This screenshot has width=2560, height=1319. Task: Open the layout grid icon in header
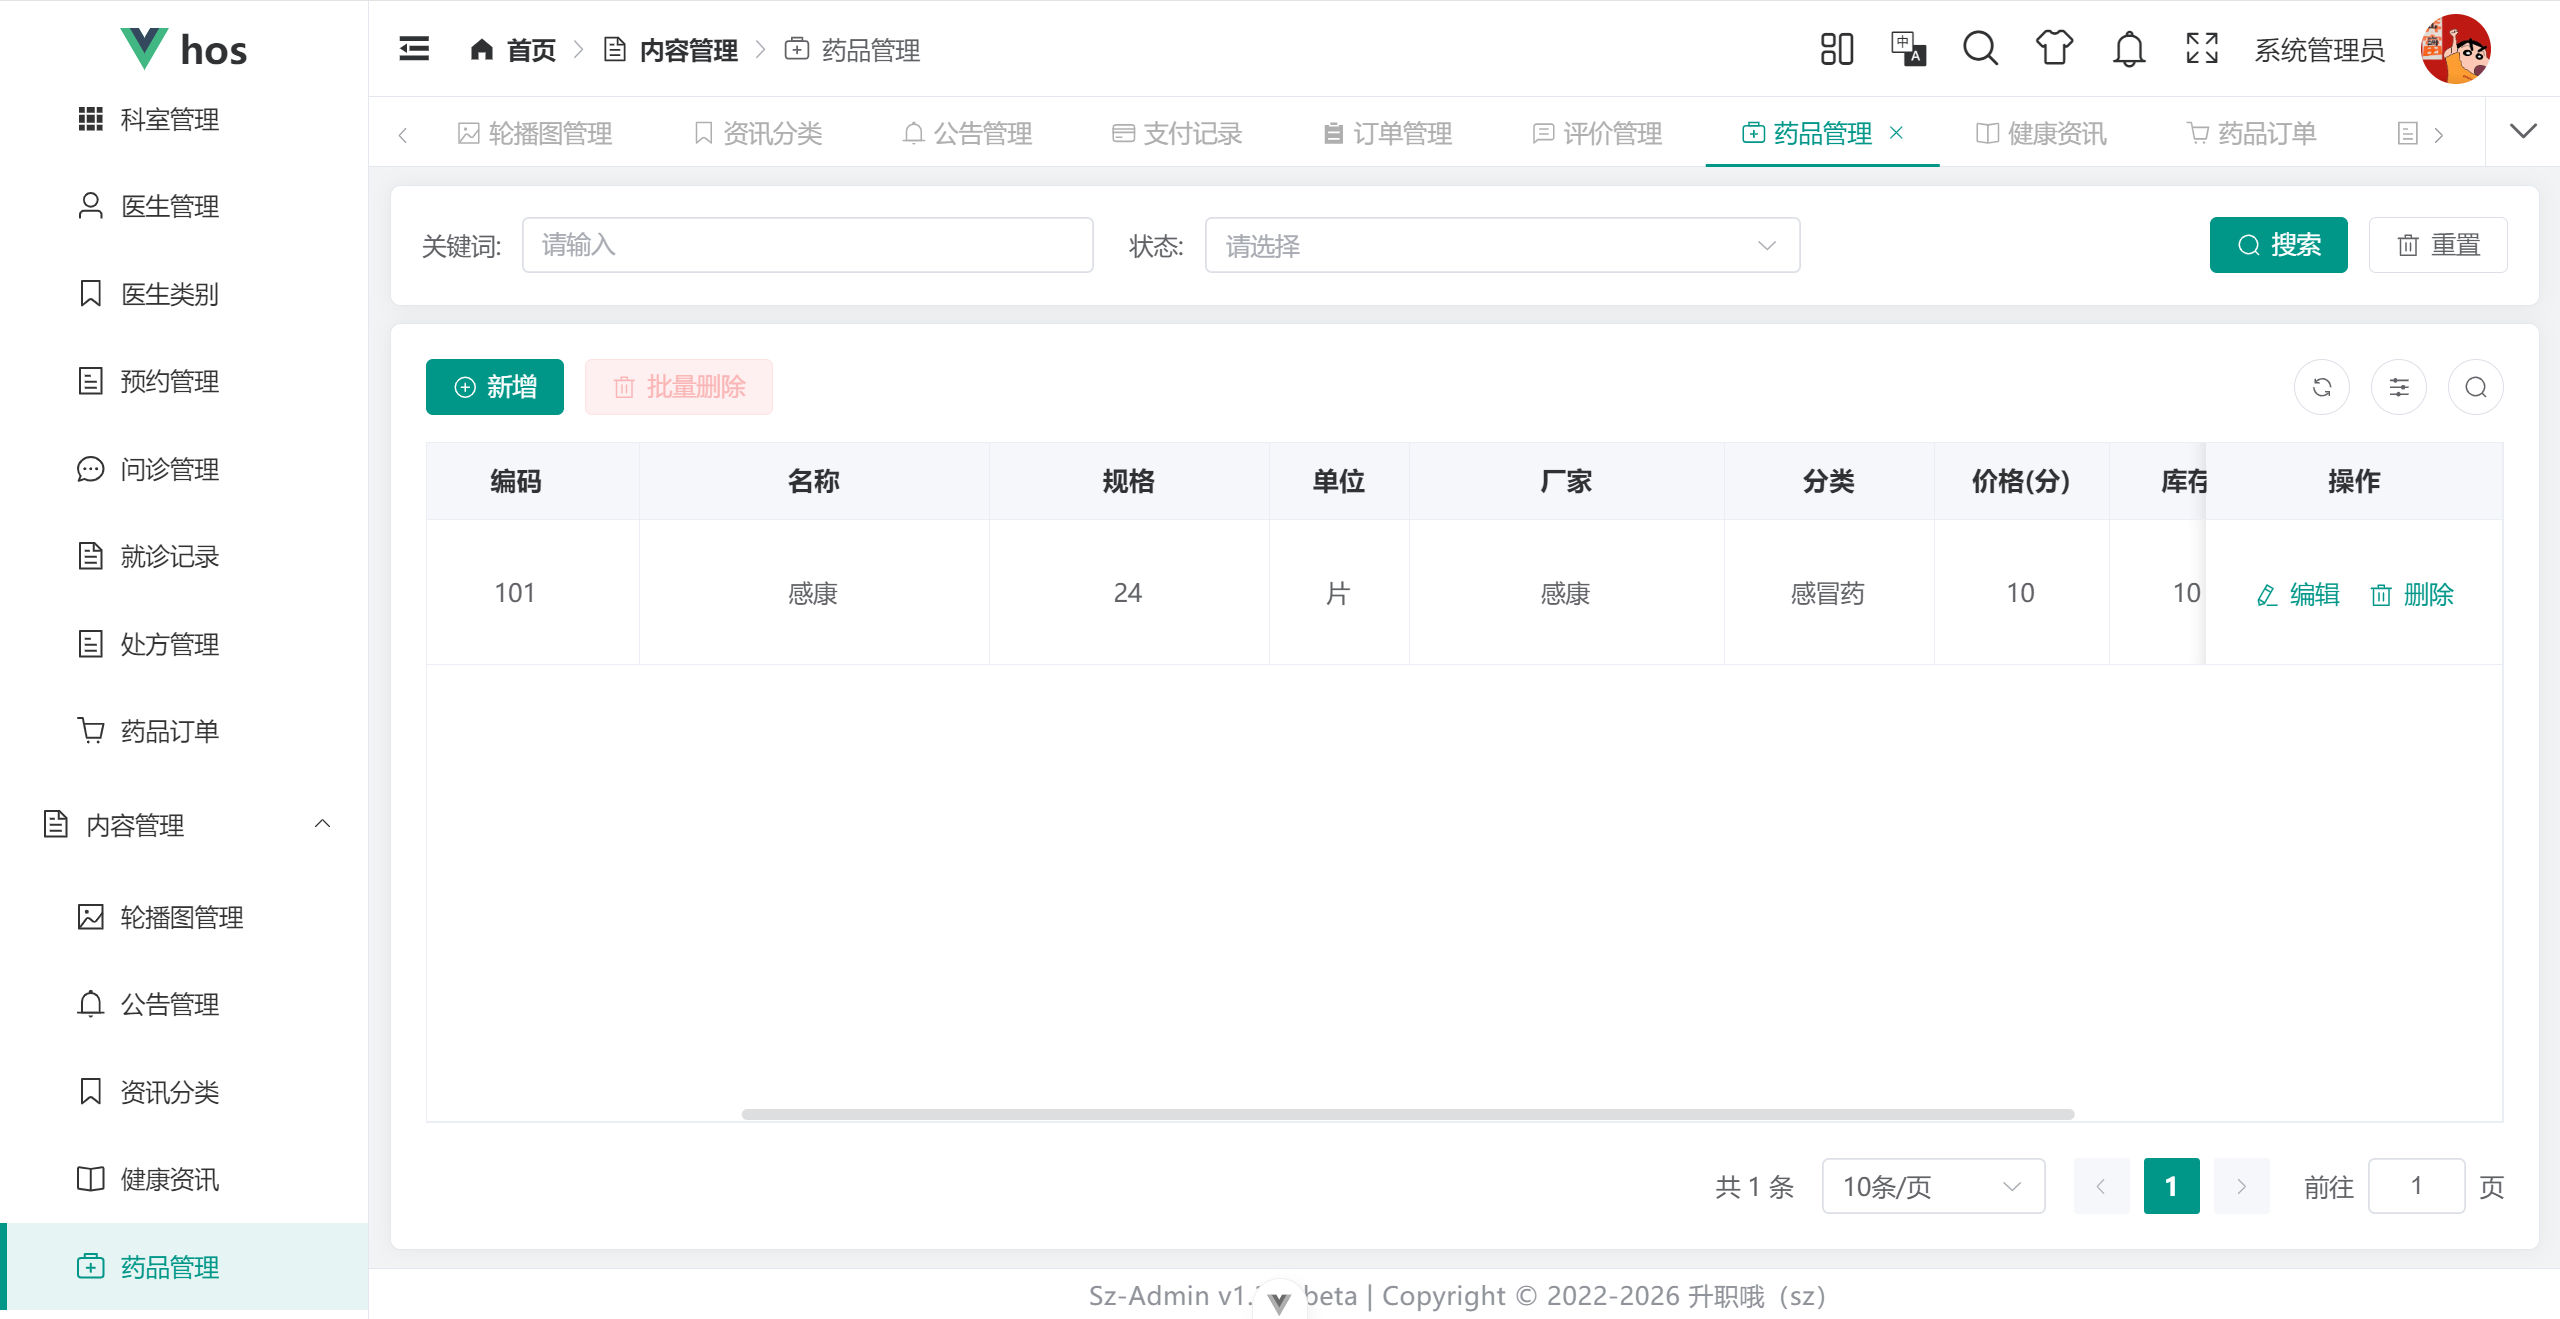coord(1836,49)
